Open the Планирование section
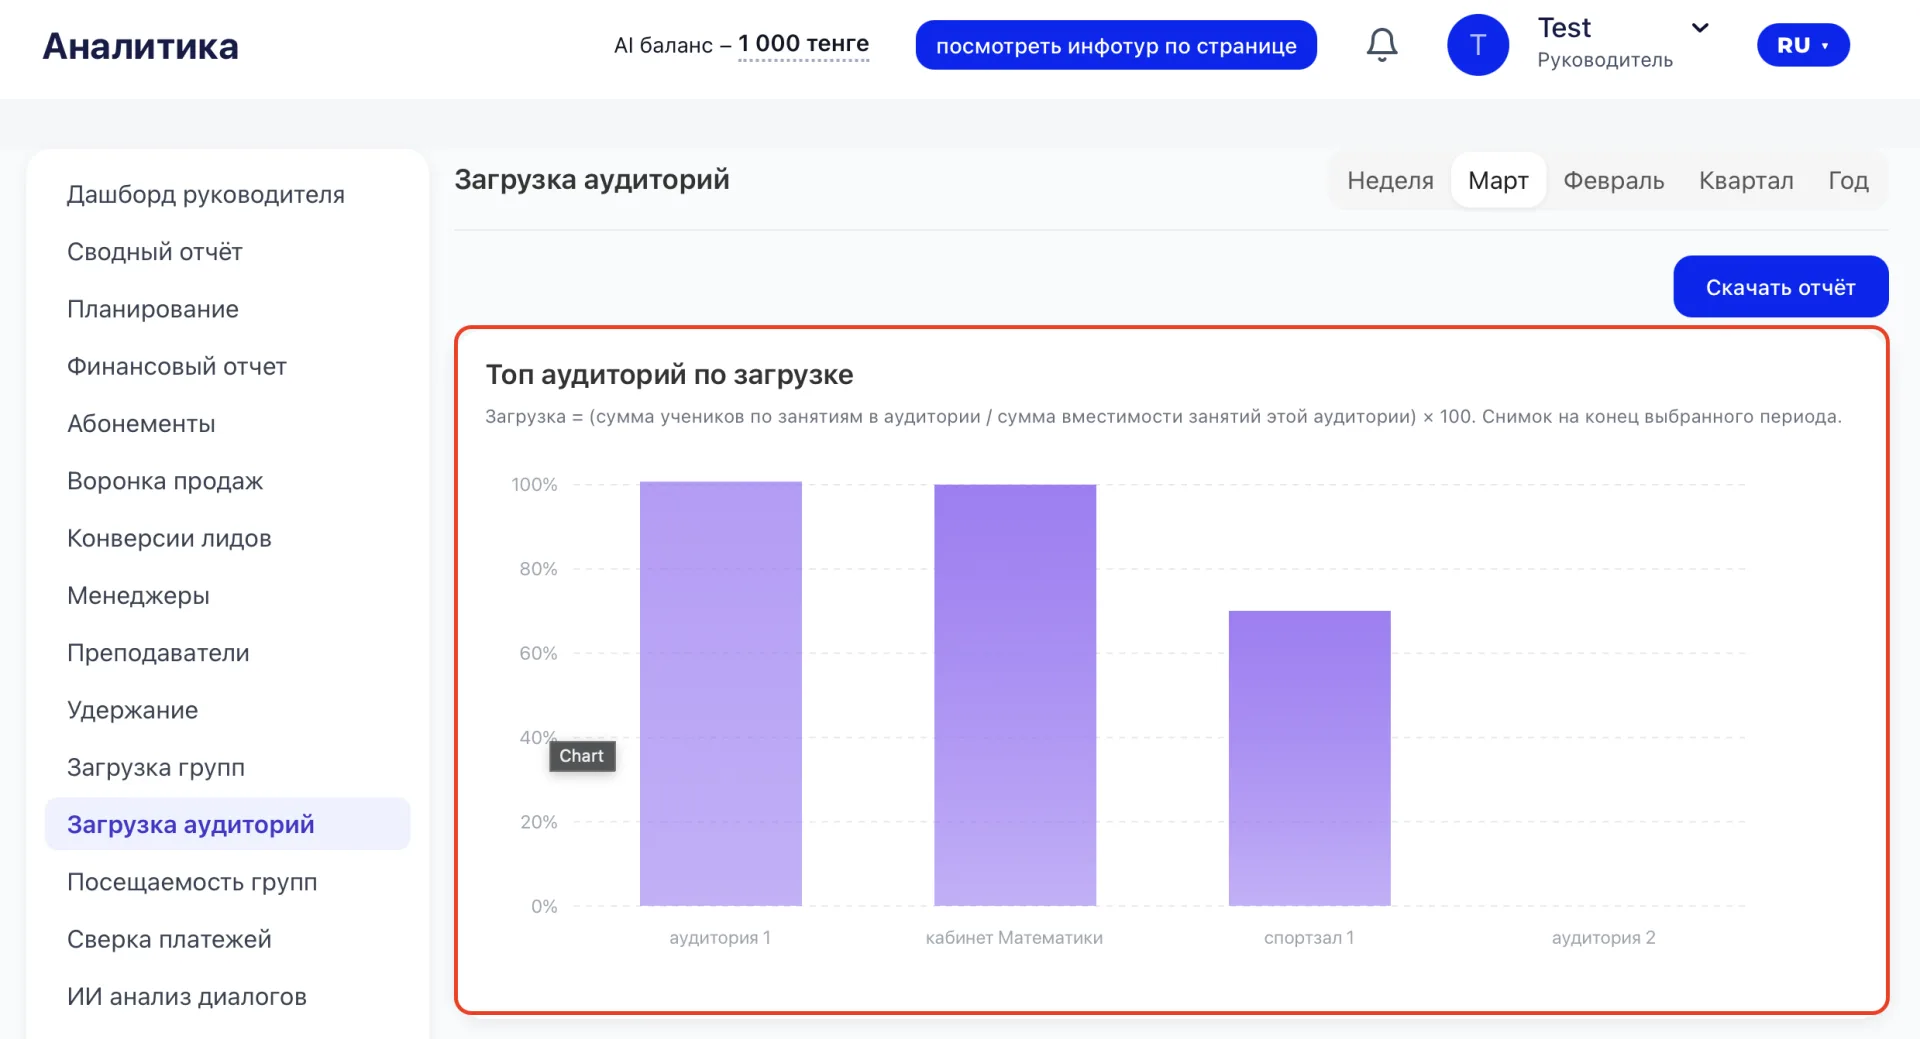The image size is (1920, 1039). 153,309
